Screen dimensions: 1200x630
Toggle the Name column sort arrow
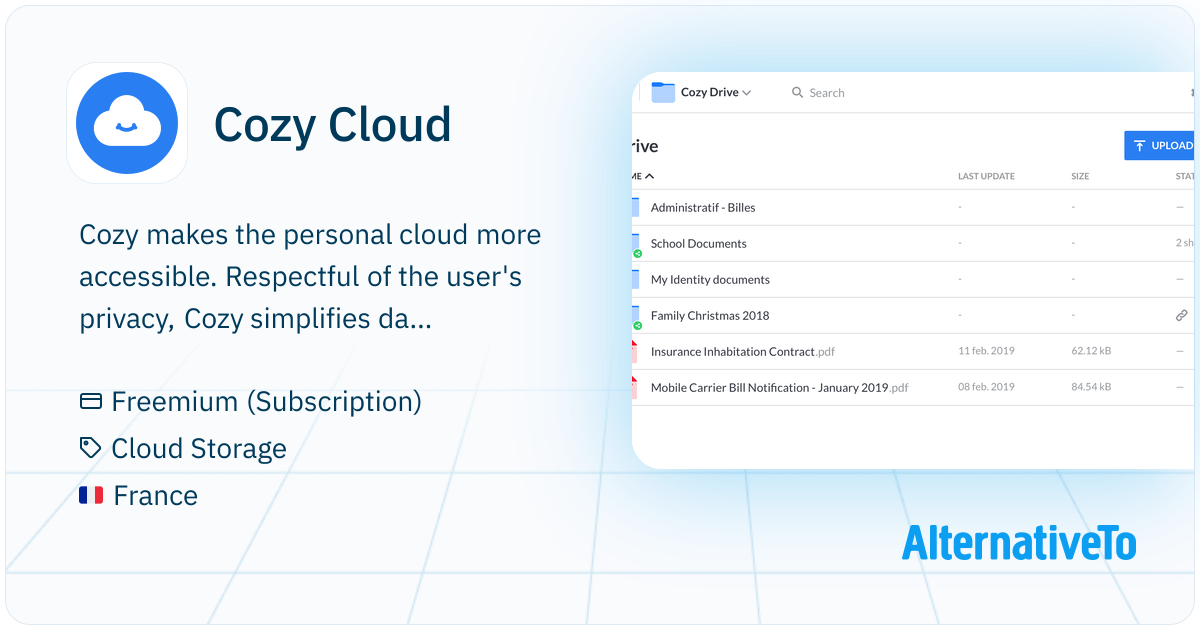point(649,176)
